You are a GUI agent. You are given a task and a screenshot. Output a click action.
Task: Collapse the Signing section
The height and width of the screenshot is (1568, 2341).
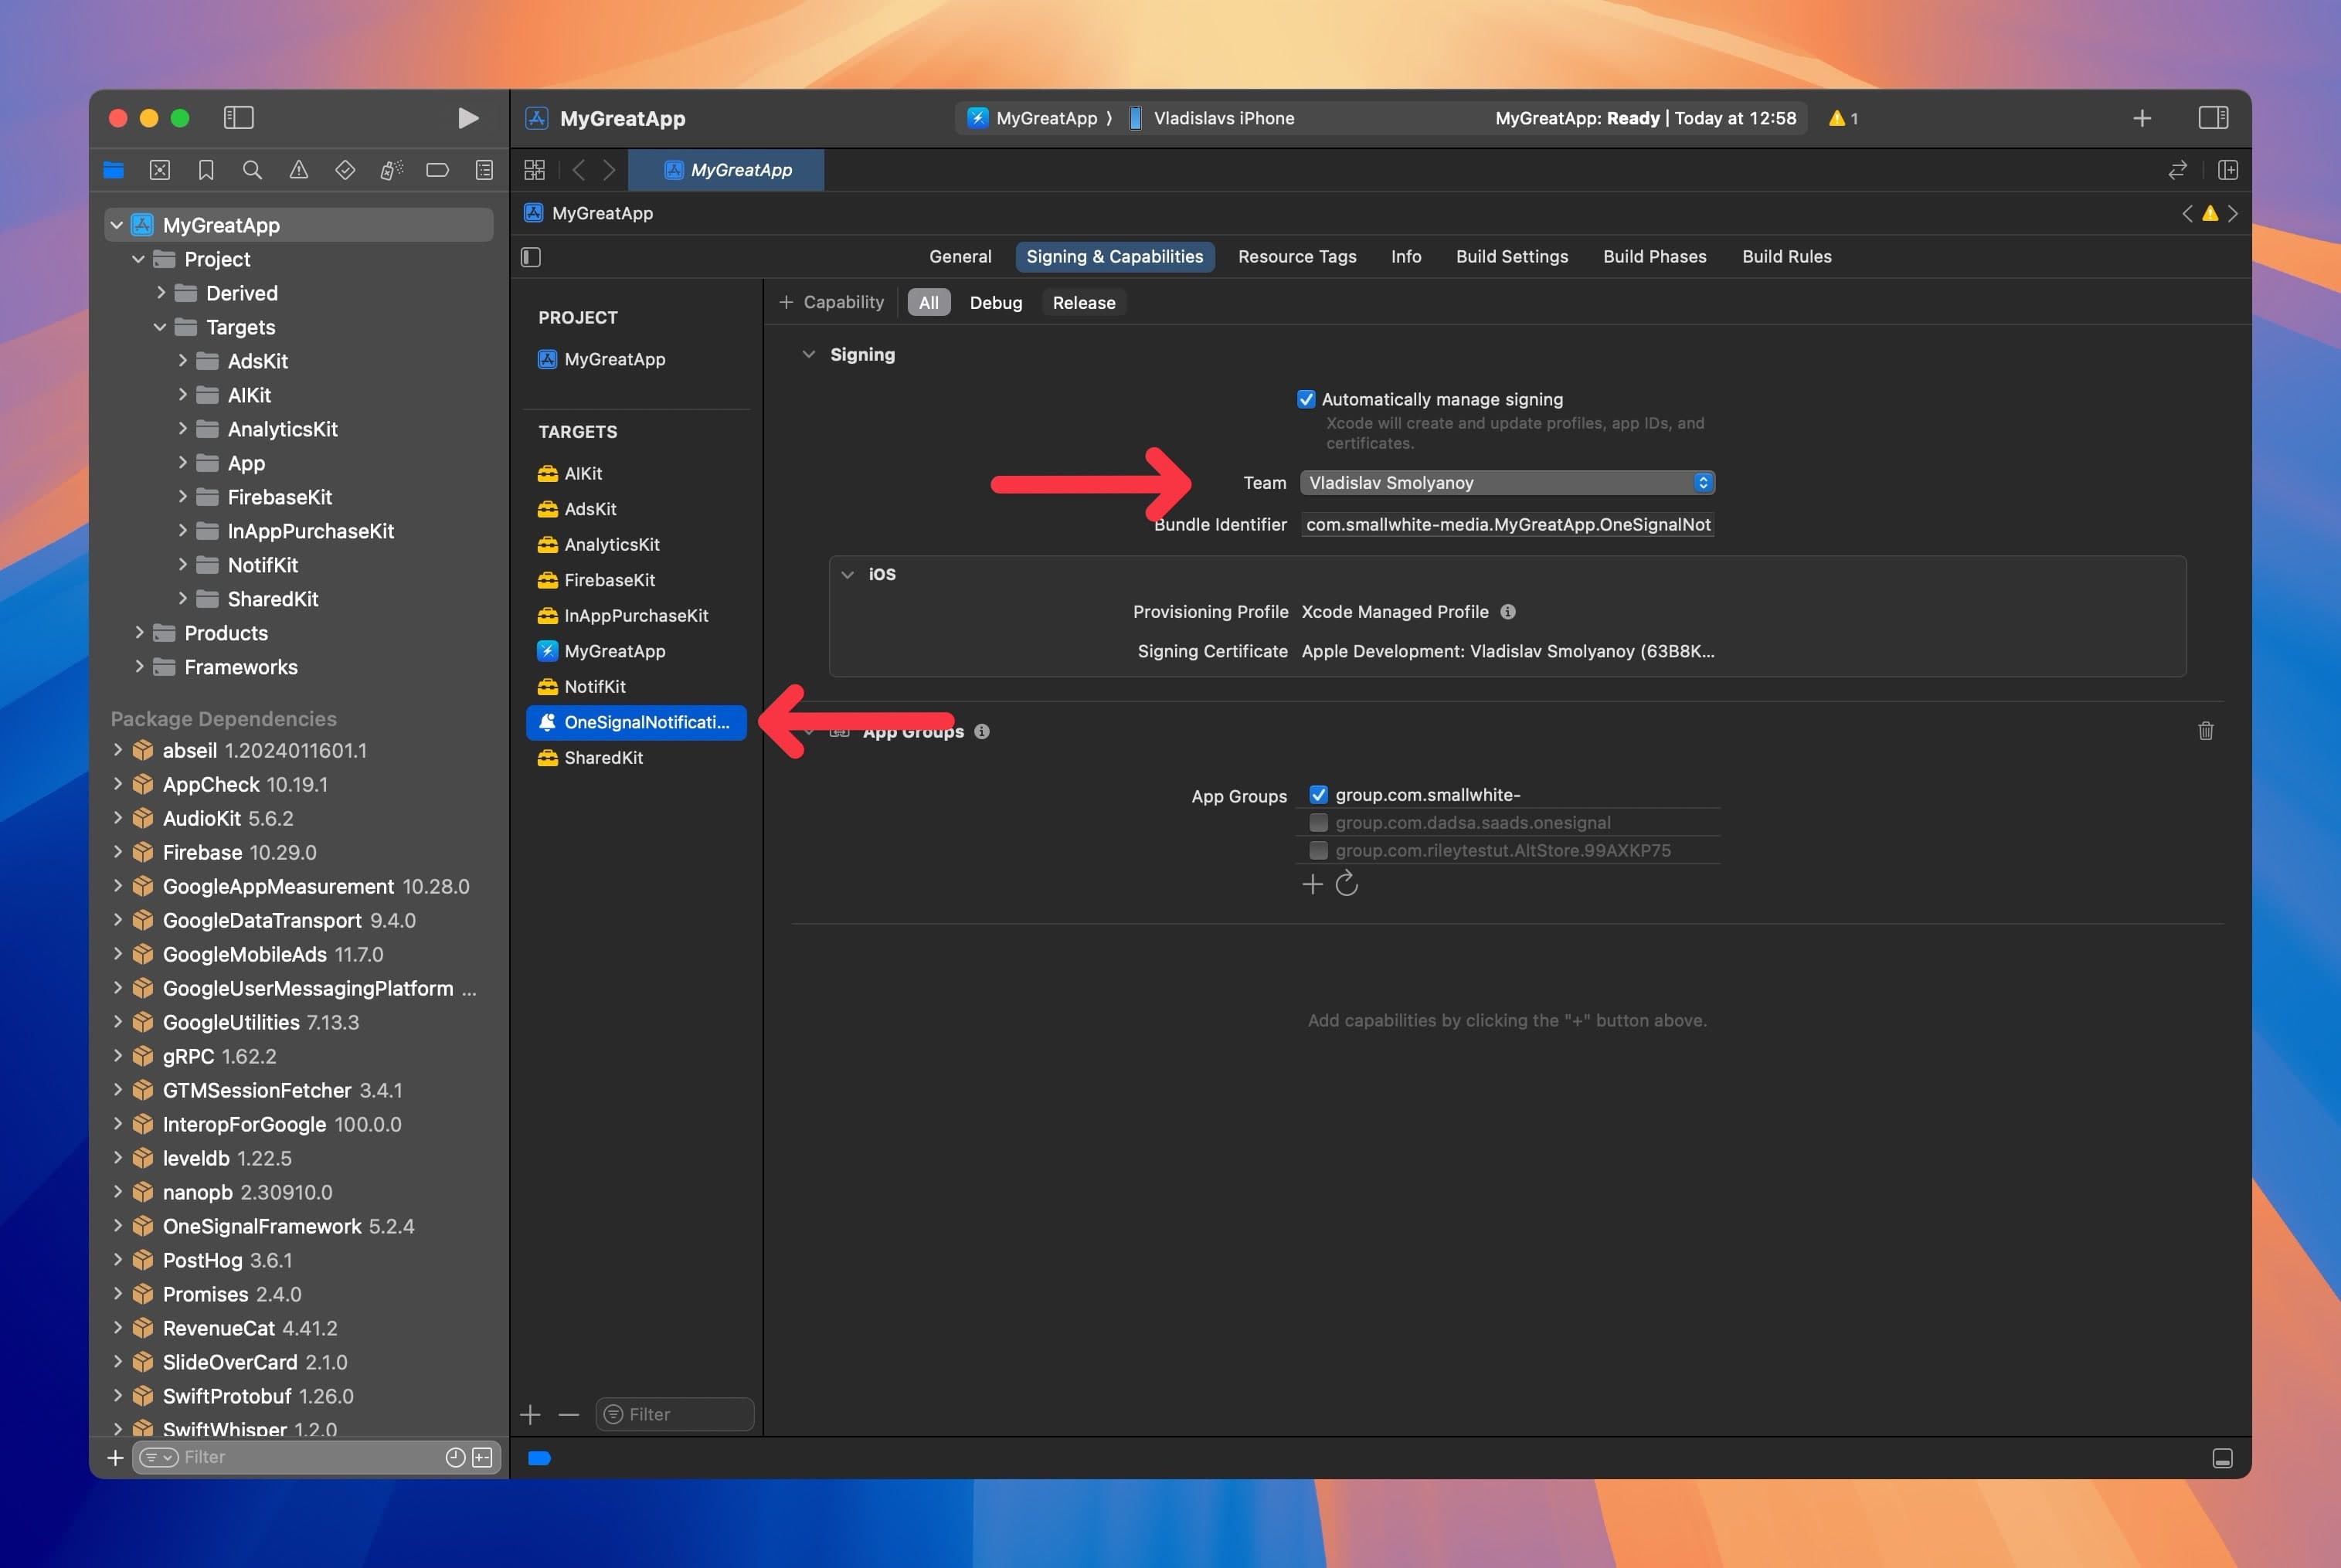tap(808, 355)
